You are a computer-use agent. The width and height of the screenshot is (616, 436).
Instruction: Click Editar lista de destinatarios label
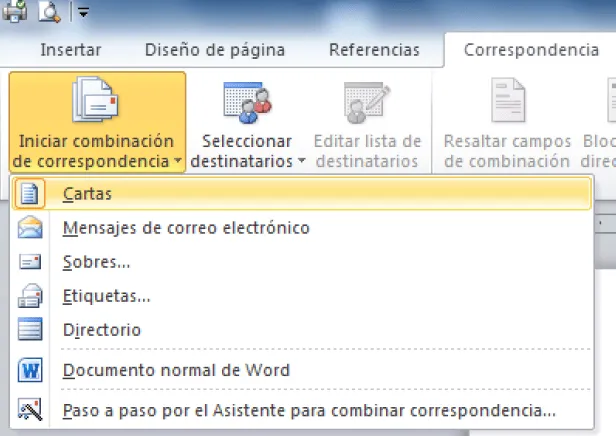pos(367,151)
